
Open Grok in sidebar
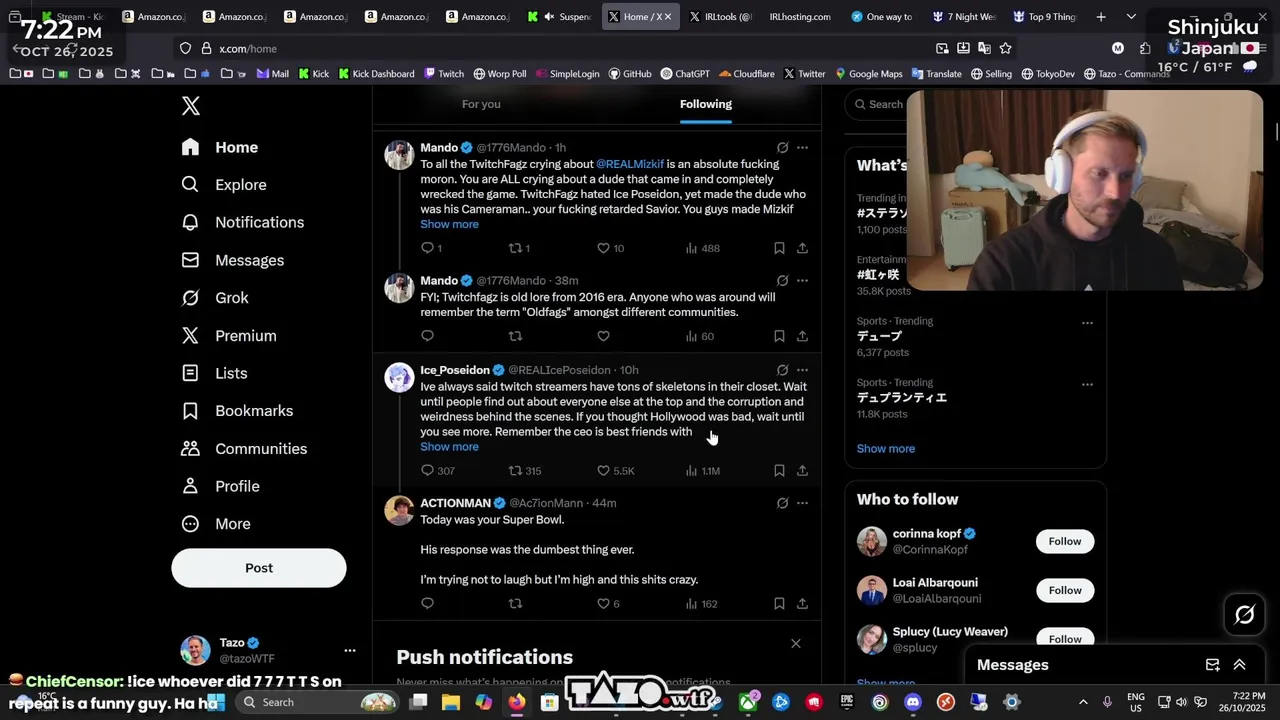click(x=215, y=298)
